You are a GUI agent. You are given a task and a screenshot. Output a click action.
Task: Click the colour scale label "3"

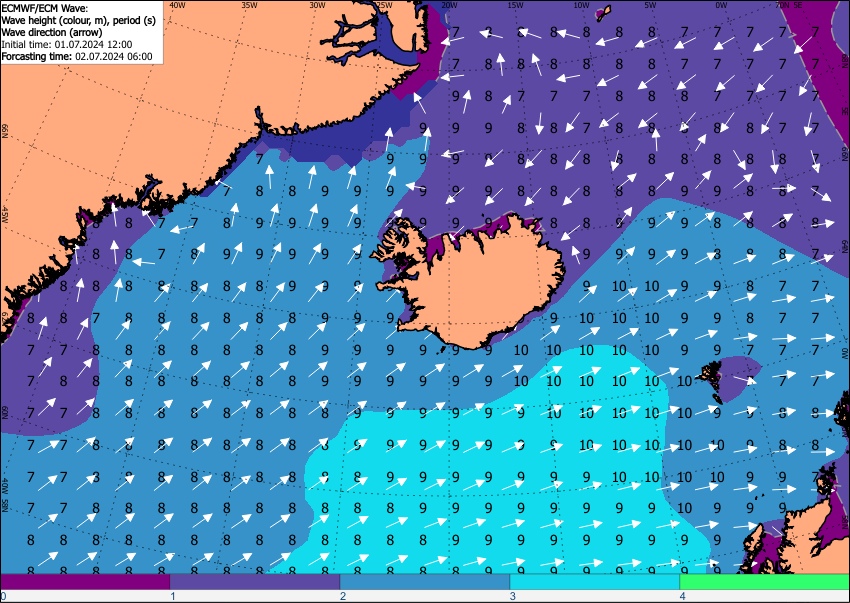point(512,596)
